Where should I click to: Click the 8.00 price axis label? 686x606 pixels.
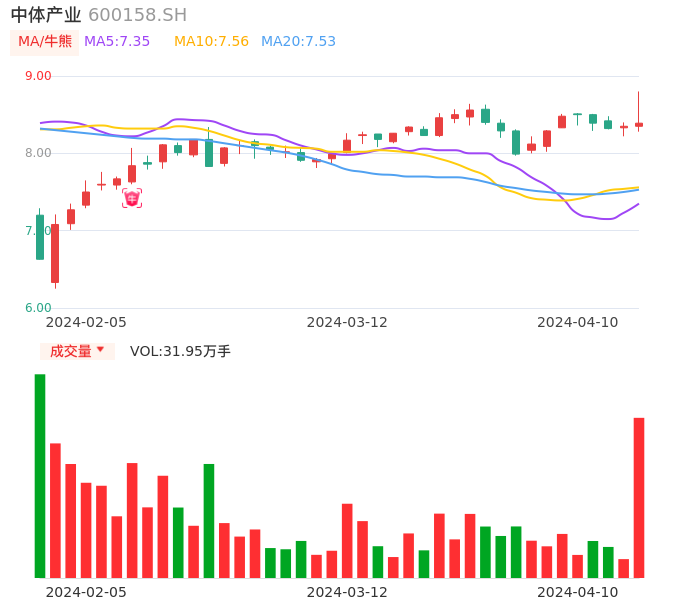pos(38,153)
